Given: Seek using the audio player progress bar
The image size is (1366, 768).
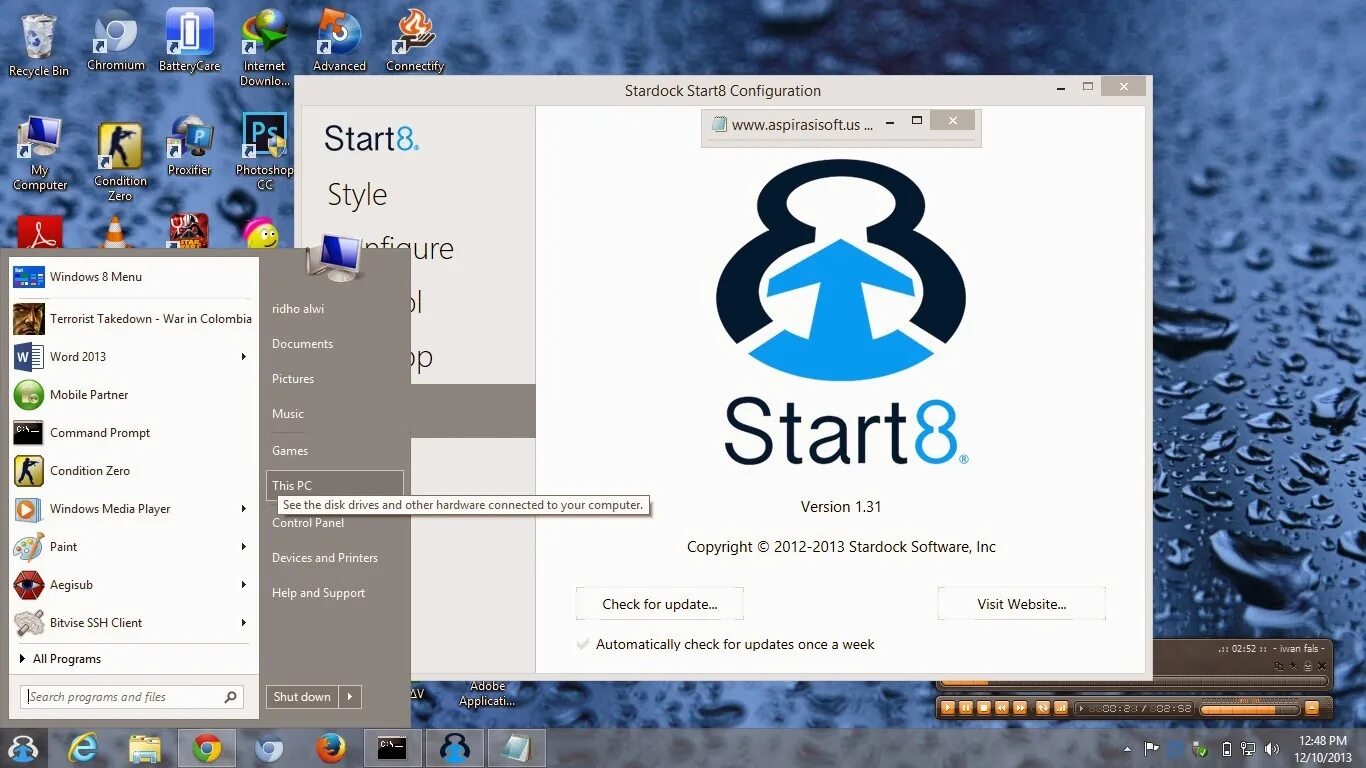Looking at the screenshot, I should [1134, 681].
